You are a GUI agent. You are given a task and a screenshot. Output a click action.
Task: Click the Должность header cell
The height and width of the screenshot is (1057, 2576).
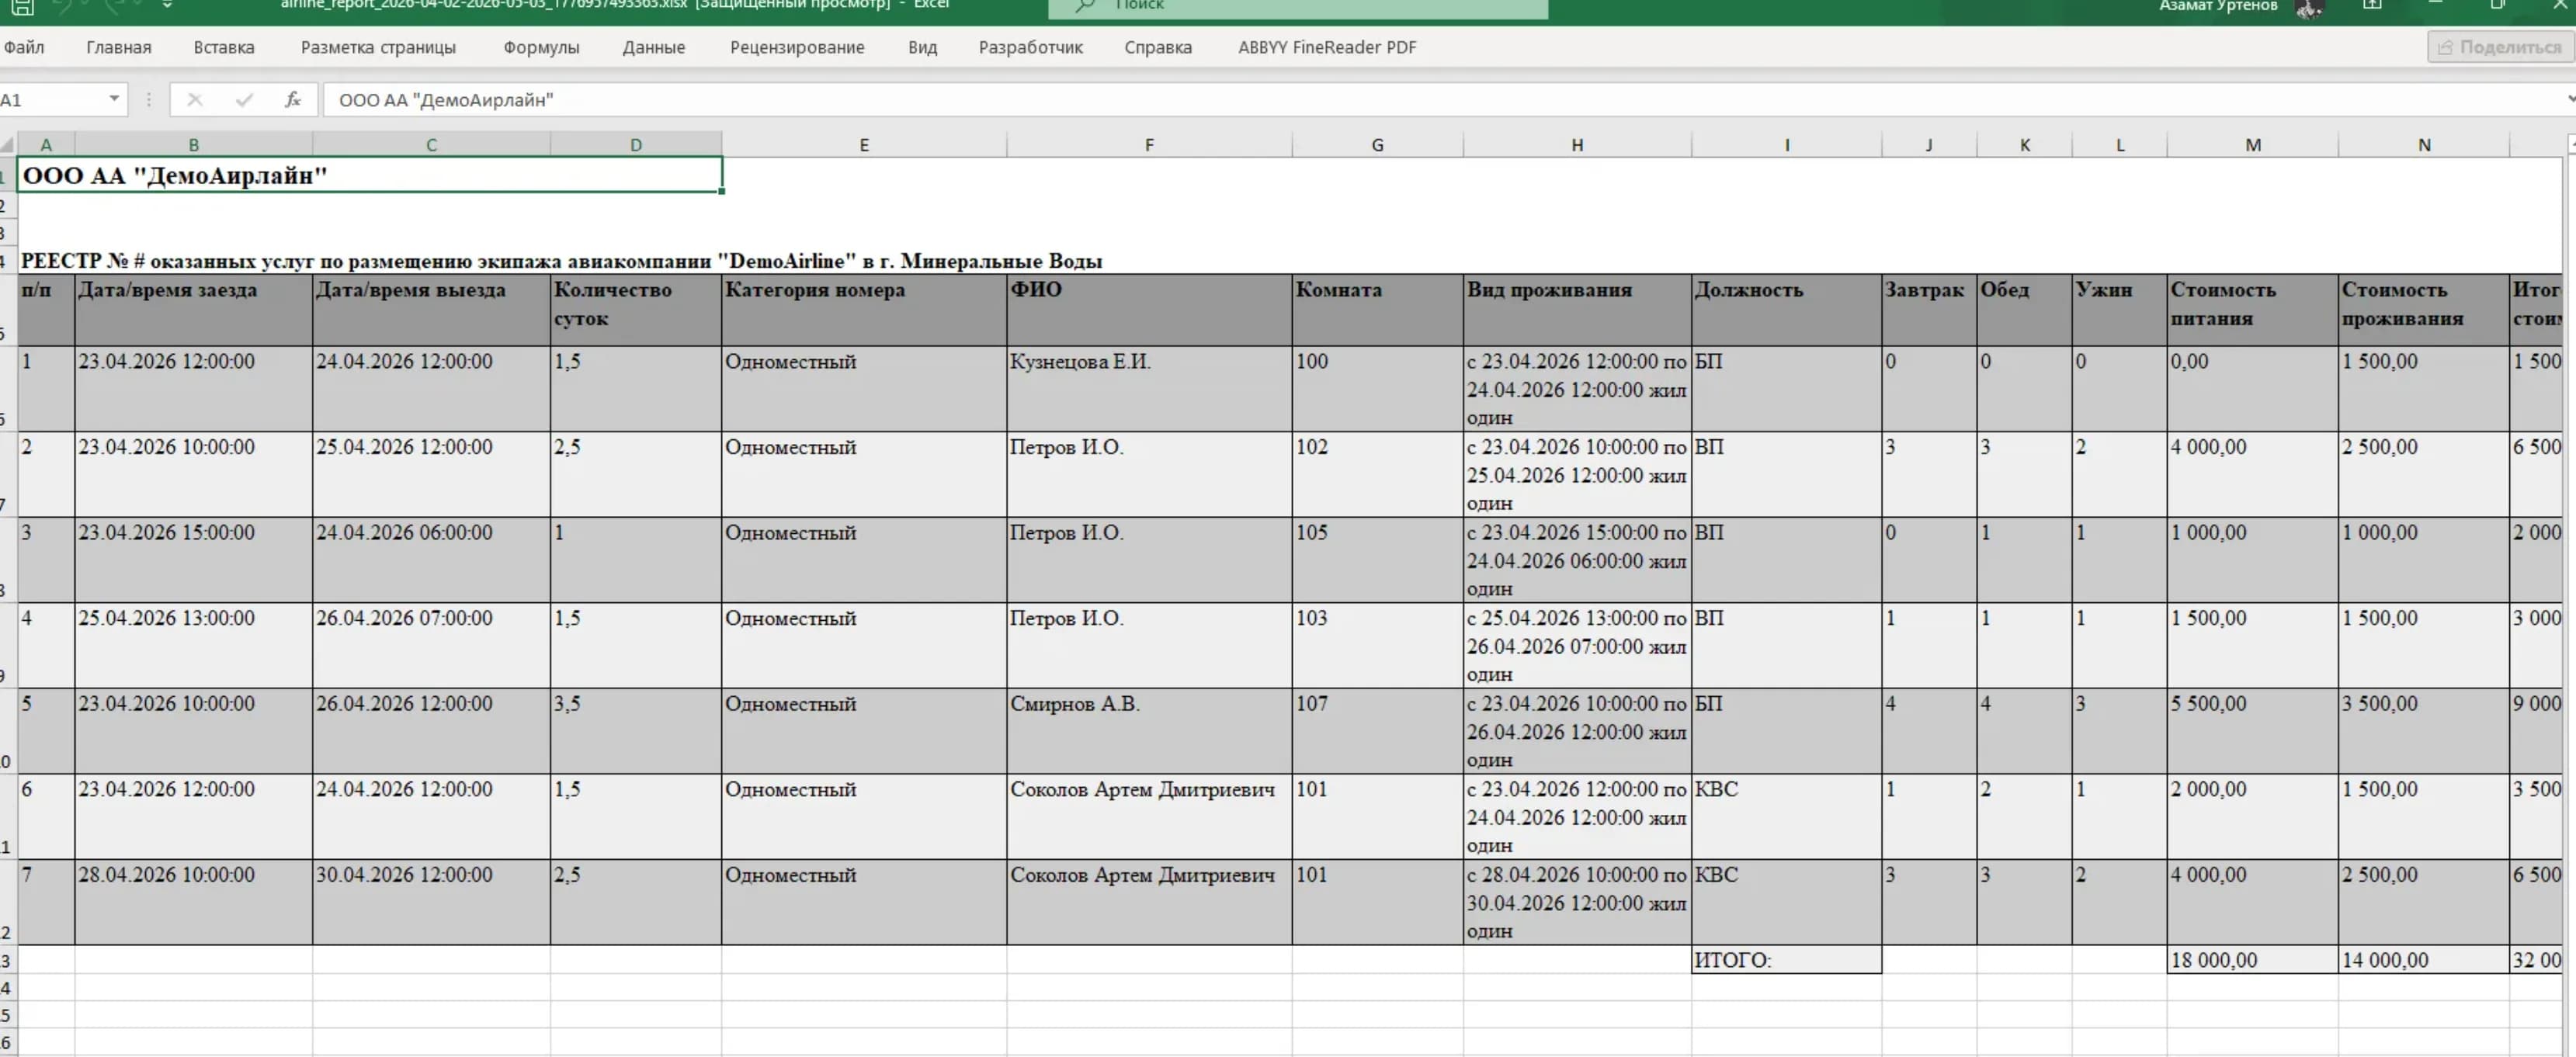click(x=1787, y=311)
